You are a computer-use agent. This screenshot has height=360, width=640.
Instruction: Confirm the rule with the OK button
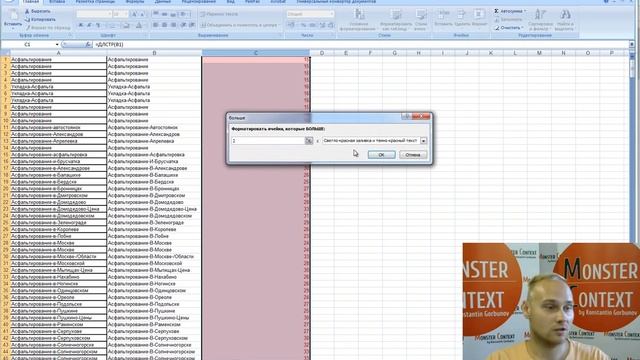[381, 155]
